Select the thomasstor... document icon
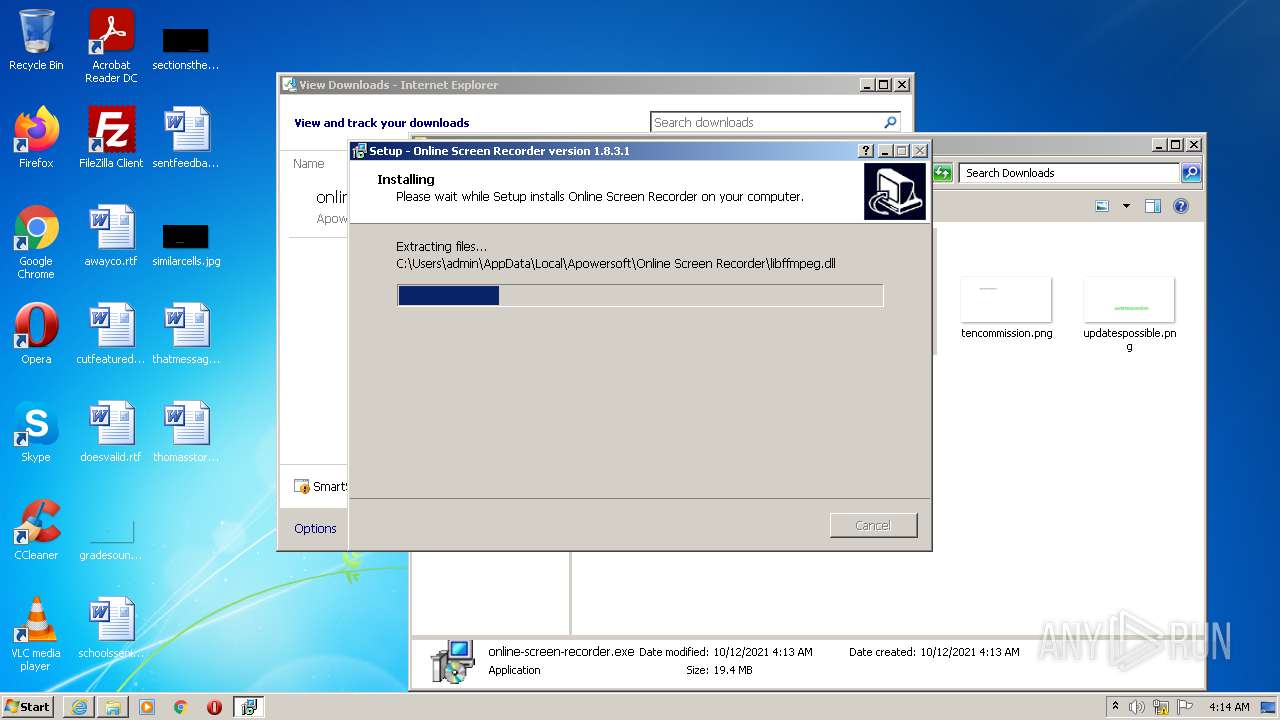Image resolution: width=1280 pixels, height=720 pixels. tap(186, 431)
